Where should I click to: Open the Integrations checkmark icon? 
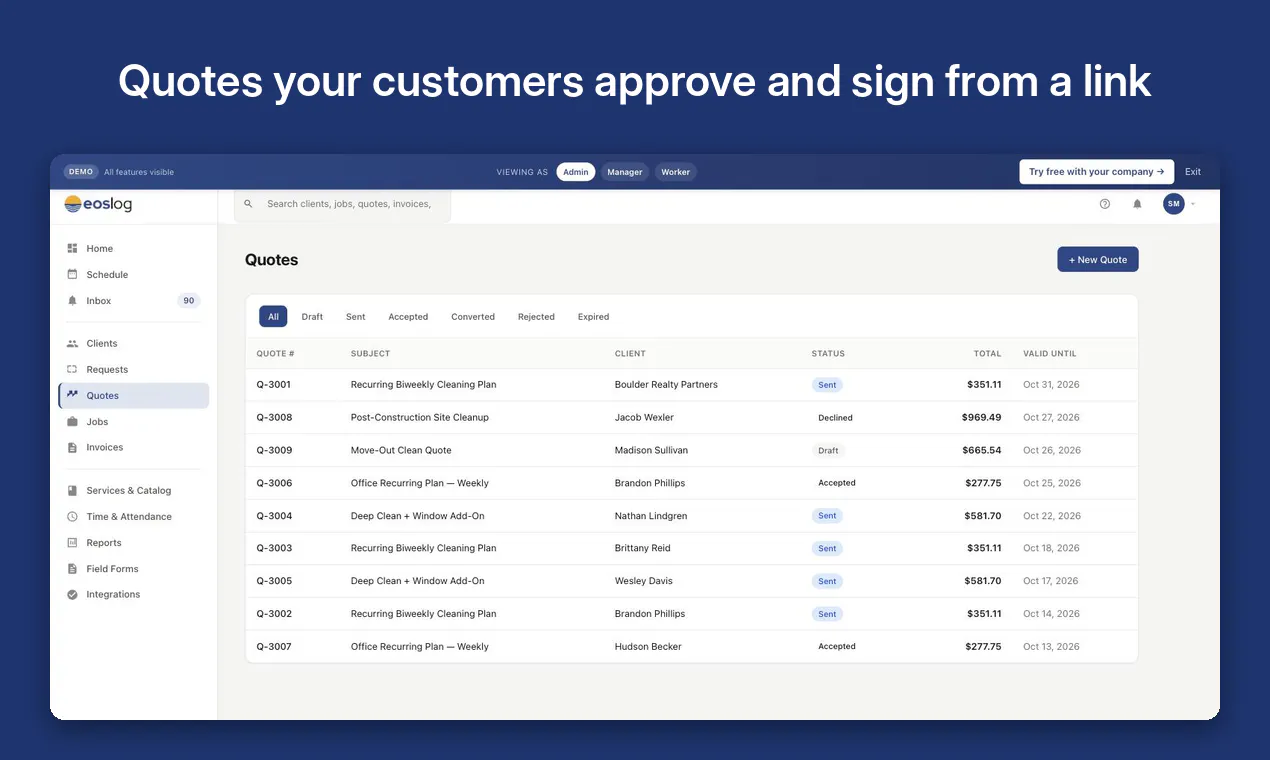(x=72, y=594)
